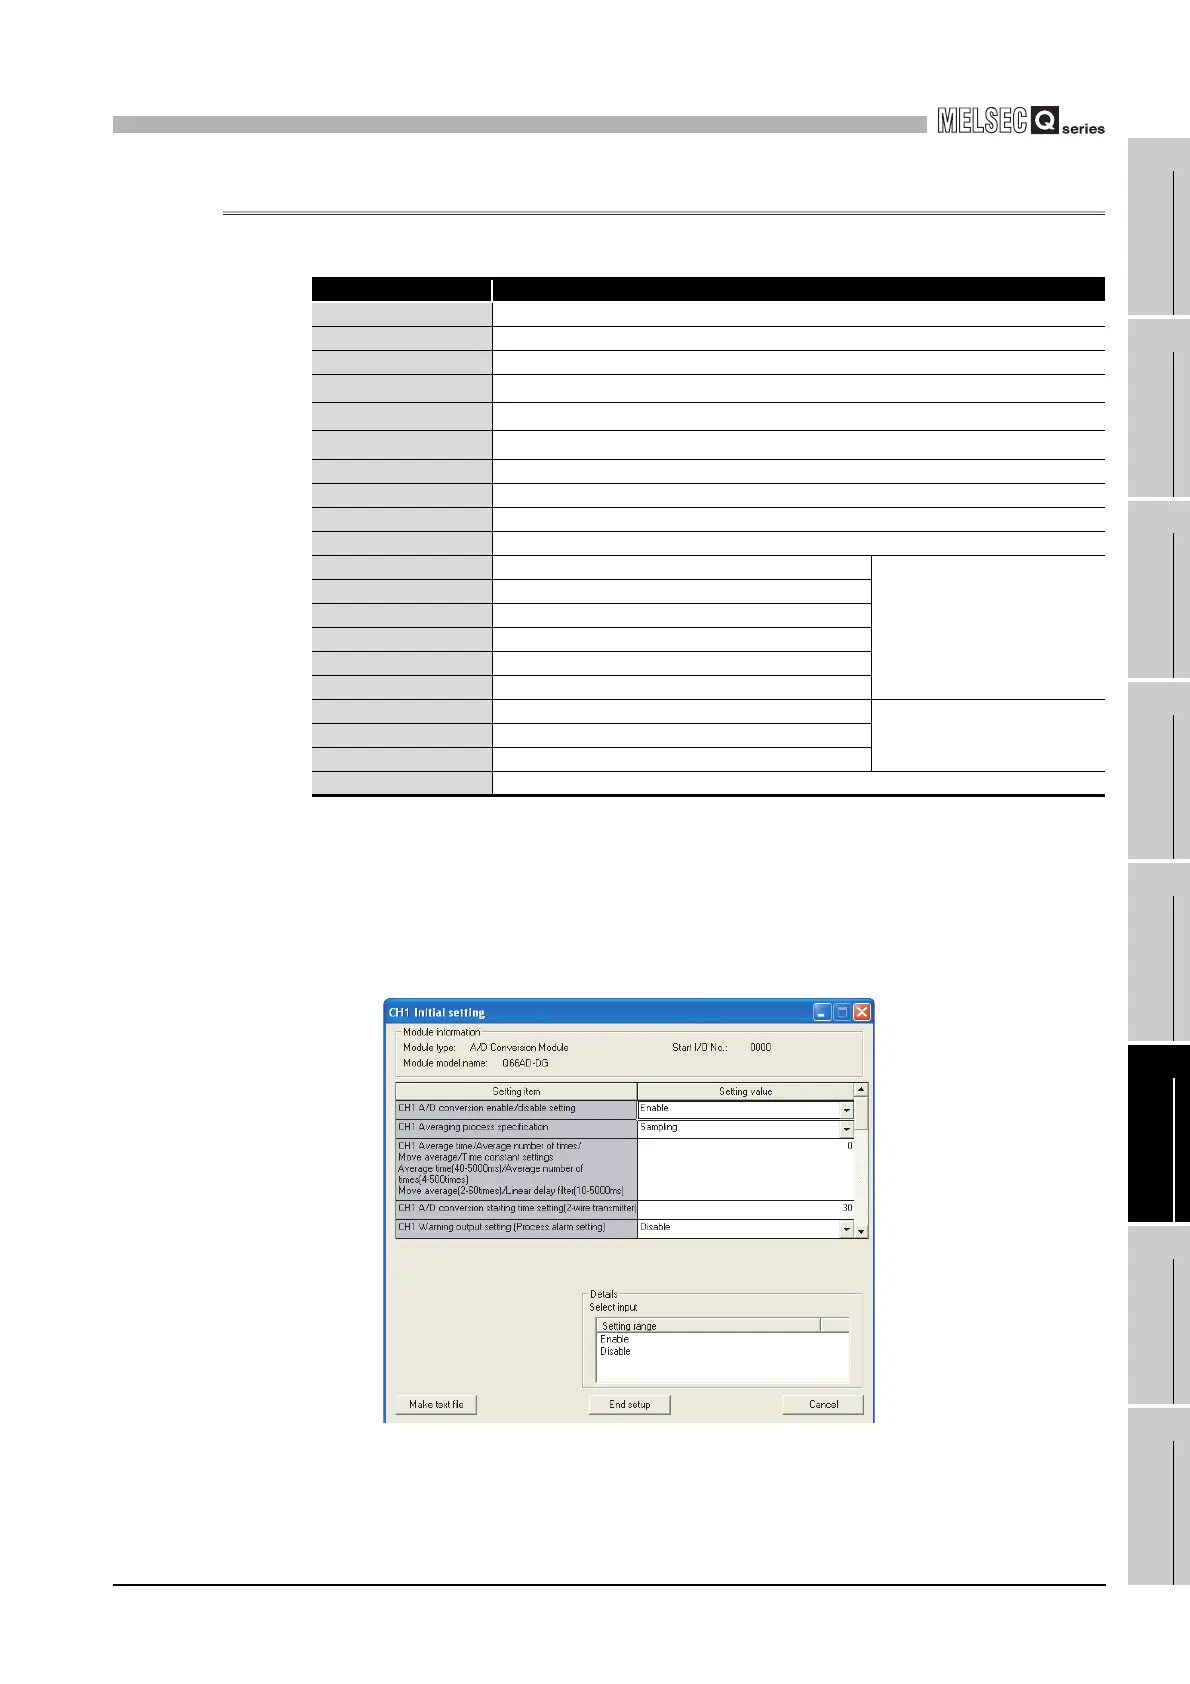The height and width of the screenshot is (1684, 1190).
Task: Click the CH1 Initial setting title bar
Action: (629, 1012)
